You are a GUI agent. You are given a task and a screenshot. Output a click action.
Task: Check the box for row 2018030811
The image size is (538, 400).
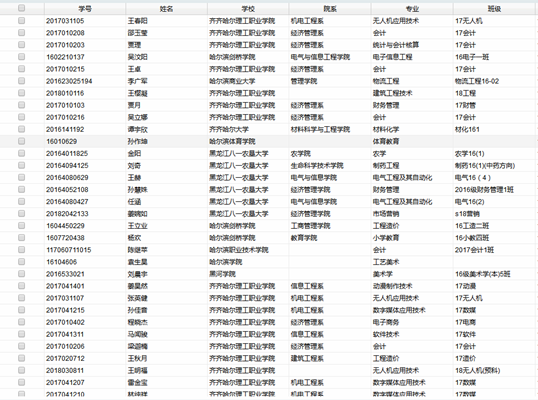pyautogui.click(x=21, y=370)
